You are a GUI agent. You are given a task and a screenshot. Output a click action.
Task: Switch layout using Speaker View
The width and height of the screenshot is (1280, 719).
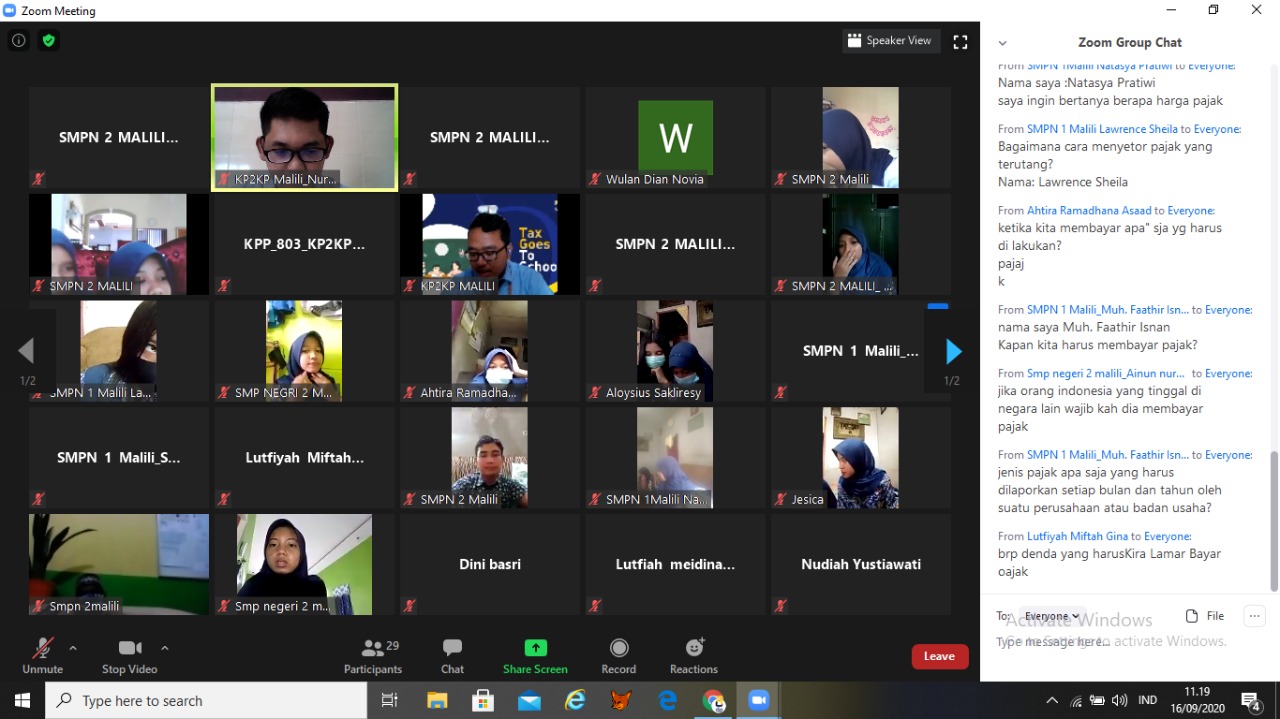pos(889,41)
